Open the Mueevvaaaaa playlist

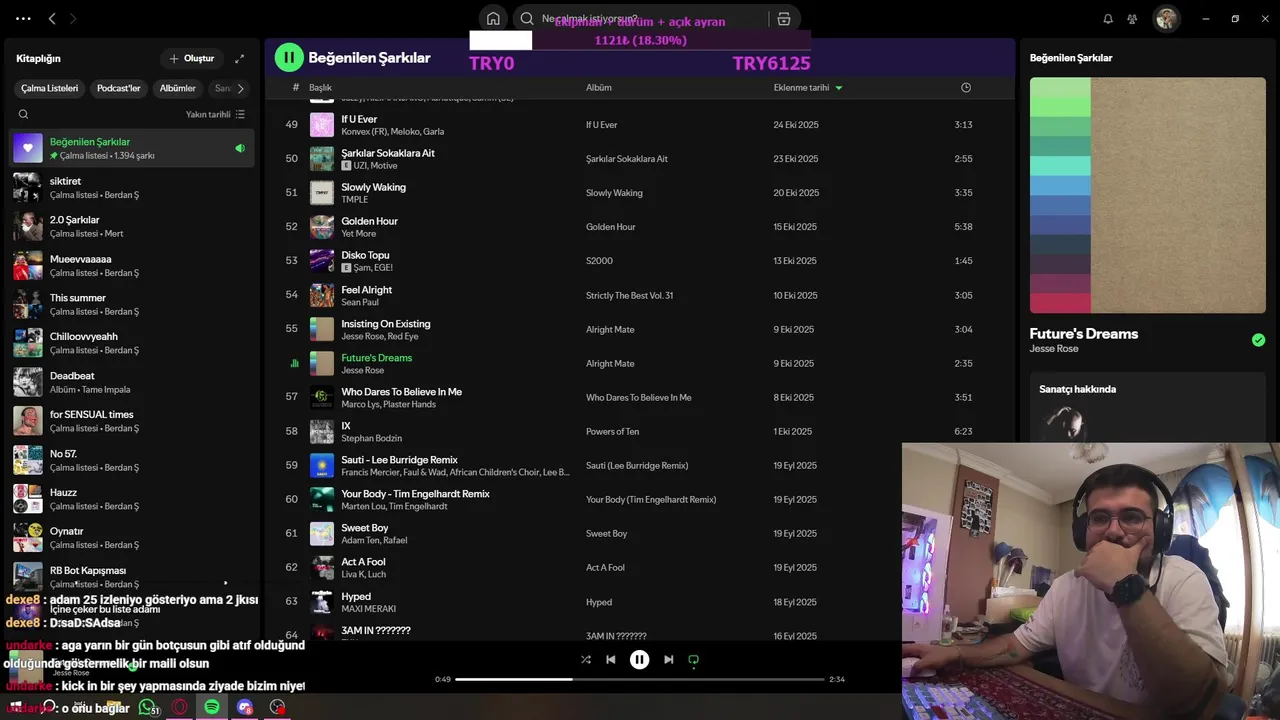click(131, 265)
